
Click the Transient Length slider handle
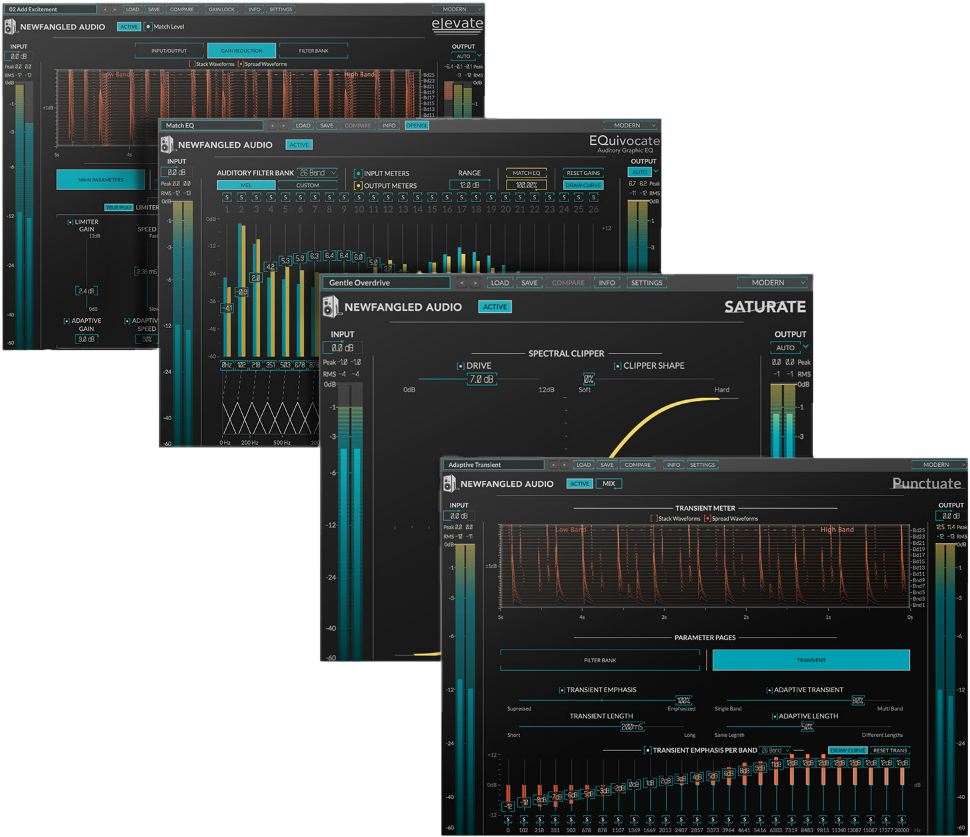pyautogui.click(x=632, y=727)
